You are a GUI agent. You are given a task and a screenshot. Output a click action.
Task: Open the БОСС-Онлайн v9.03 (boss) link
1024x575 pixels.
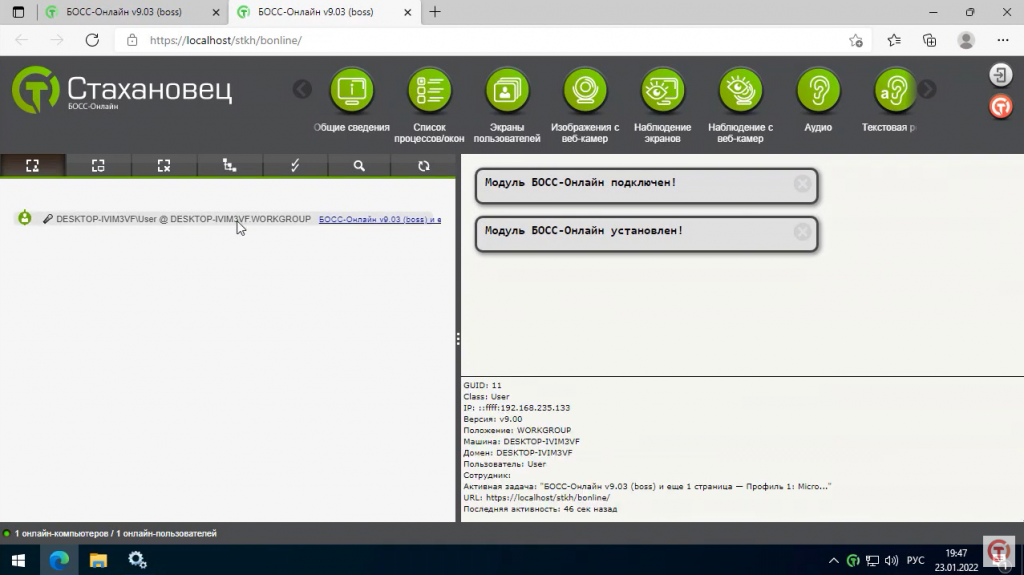tap(380, 220)
